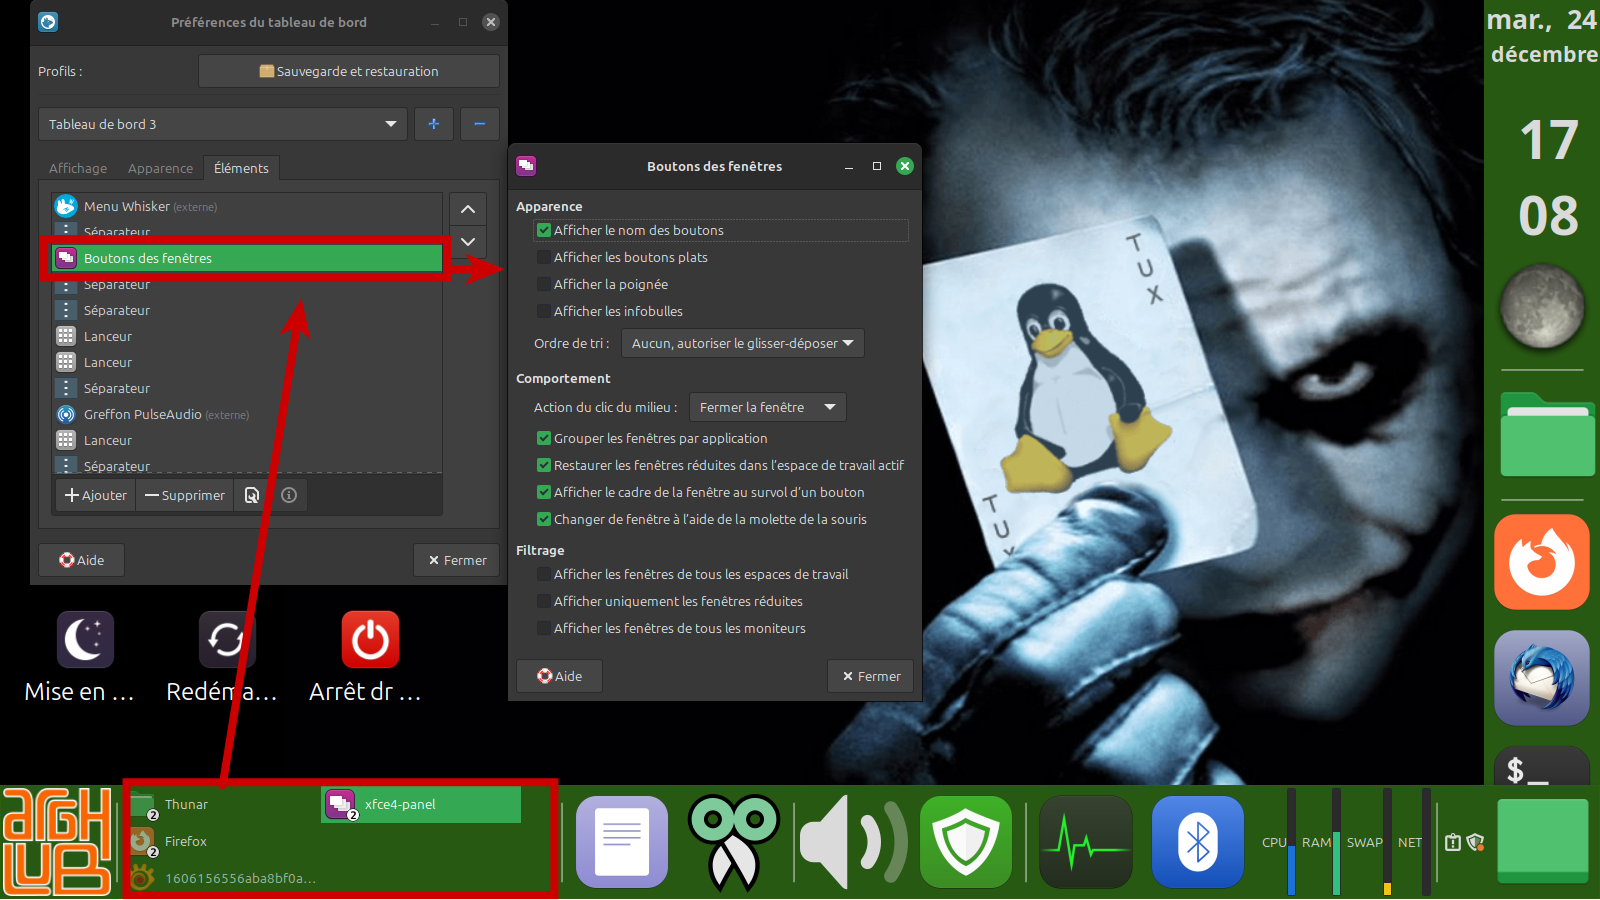Click Aide in Boutons des fenêtres dialog
The image size is (1600, 900).
560,676
